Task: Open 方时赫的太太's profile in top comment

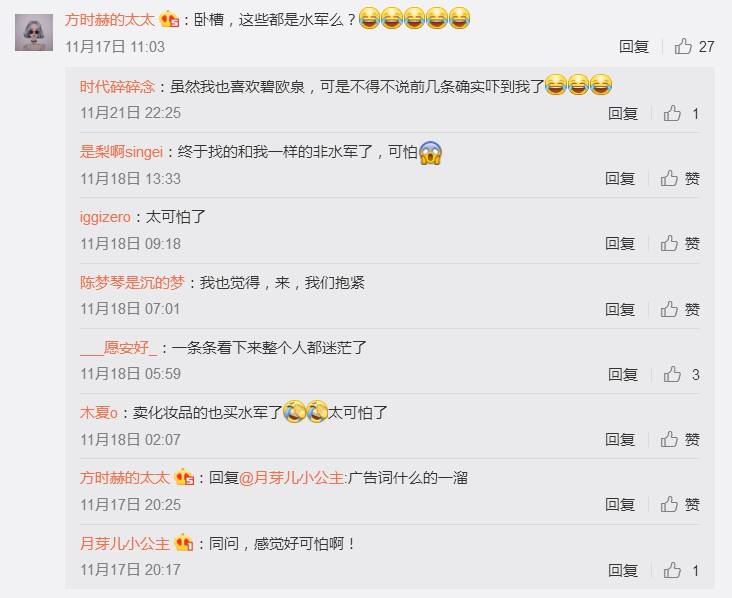Action: (110, 20)
